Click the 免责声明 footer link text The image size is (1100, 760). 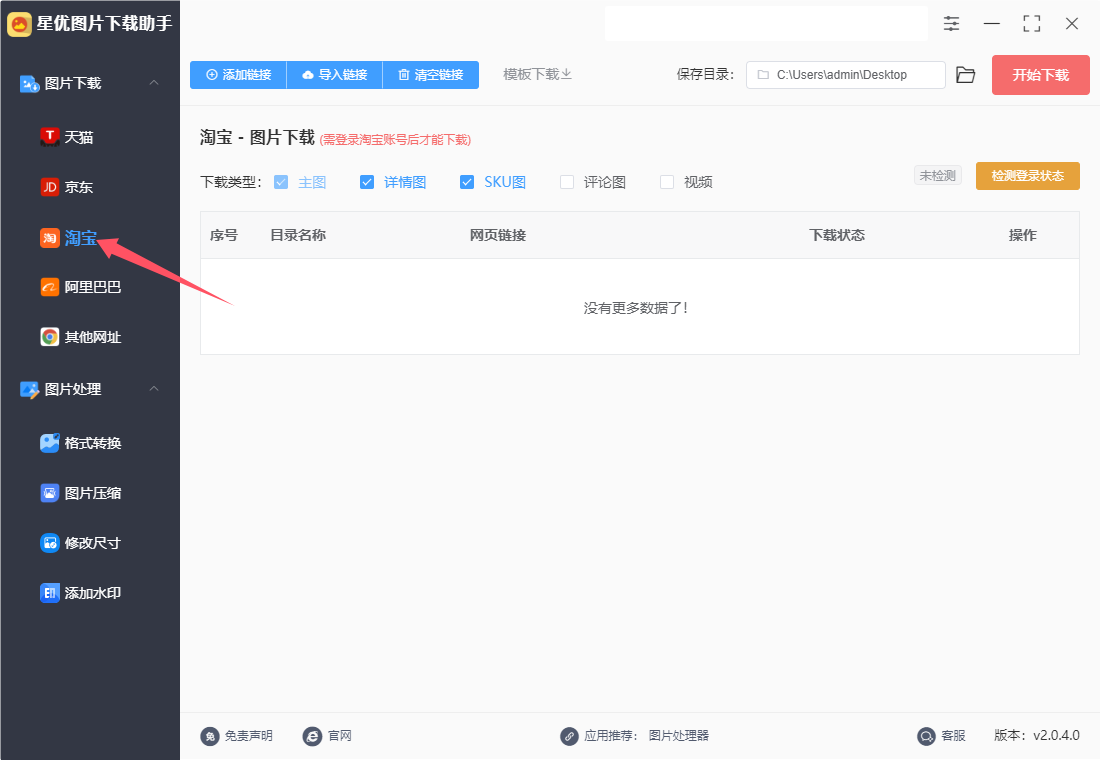click(x=248, y=735)
